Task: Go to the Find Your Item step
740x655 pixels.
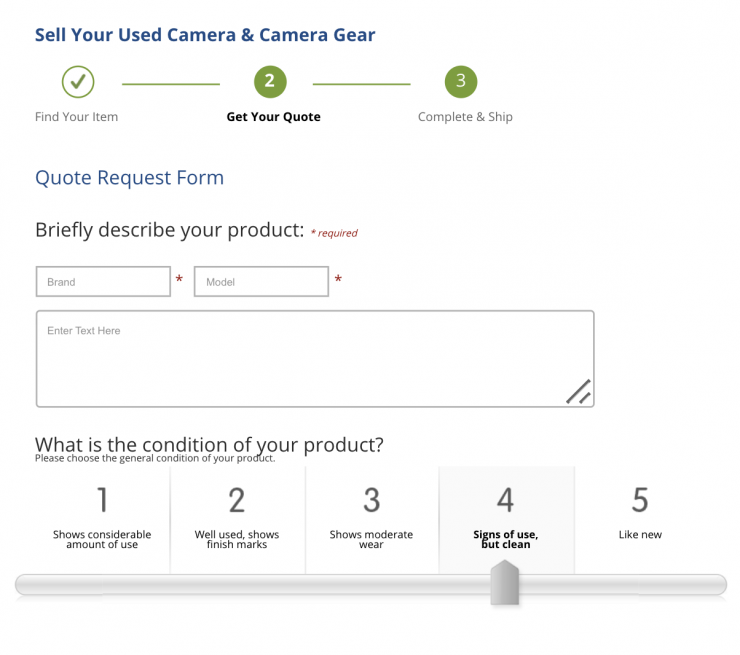Action: click(76, 117)
